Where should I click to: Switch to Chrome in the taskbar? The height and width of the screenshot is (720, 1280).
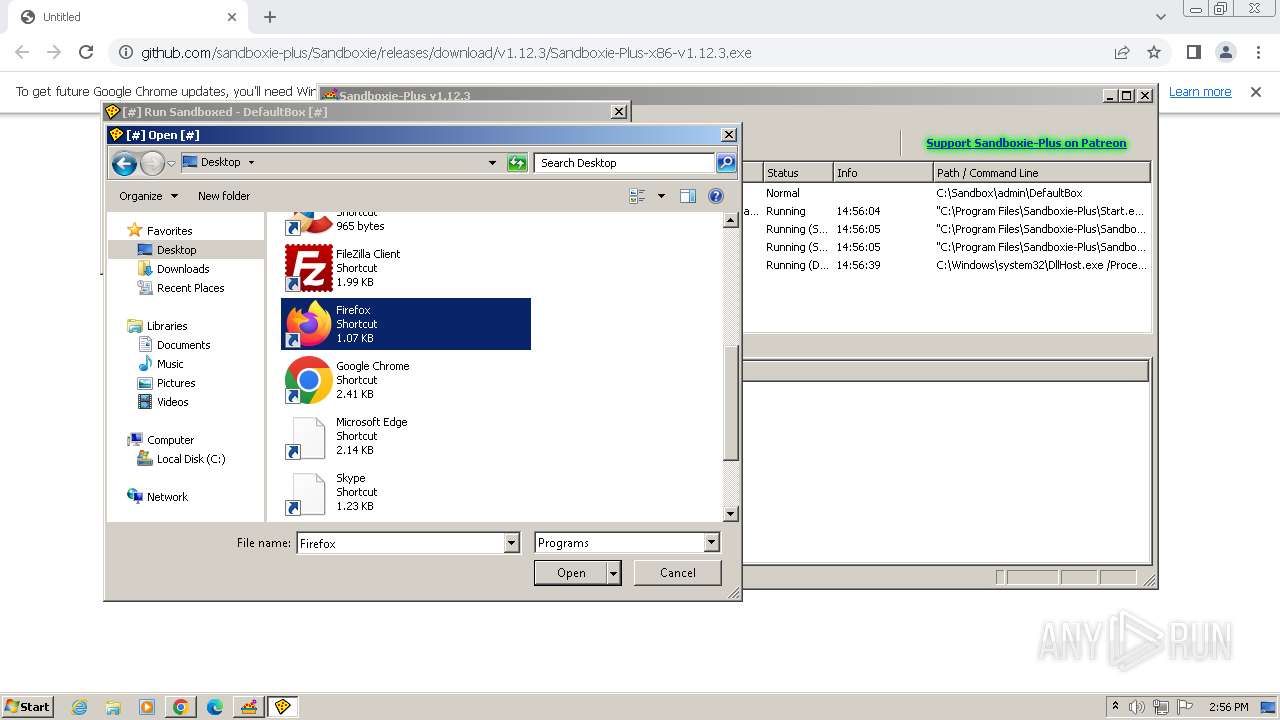click(181, 707)
